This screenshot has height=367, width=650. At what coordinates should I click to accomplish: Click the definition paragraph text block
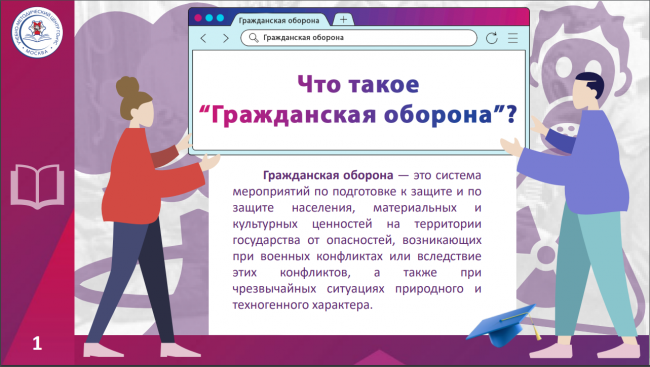tap(357, 240)
